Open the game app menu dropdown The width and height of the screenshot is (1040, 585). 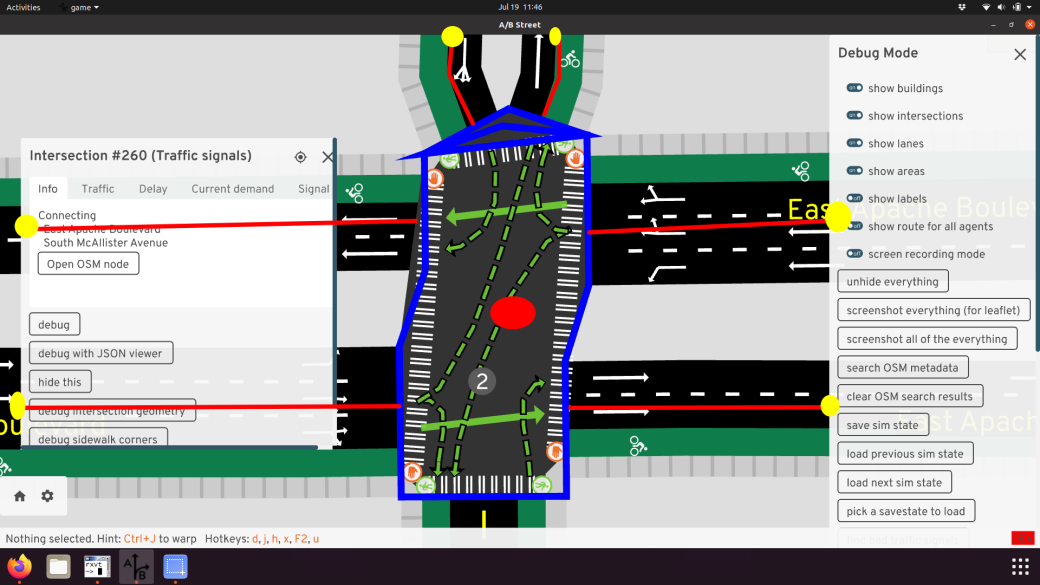point(80,7)
